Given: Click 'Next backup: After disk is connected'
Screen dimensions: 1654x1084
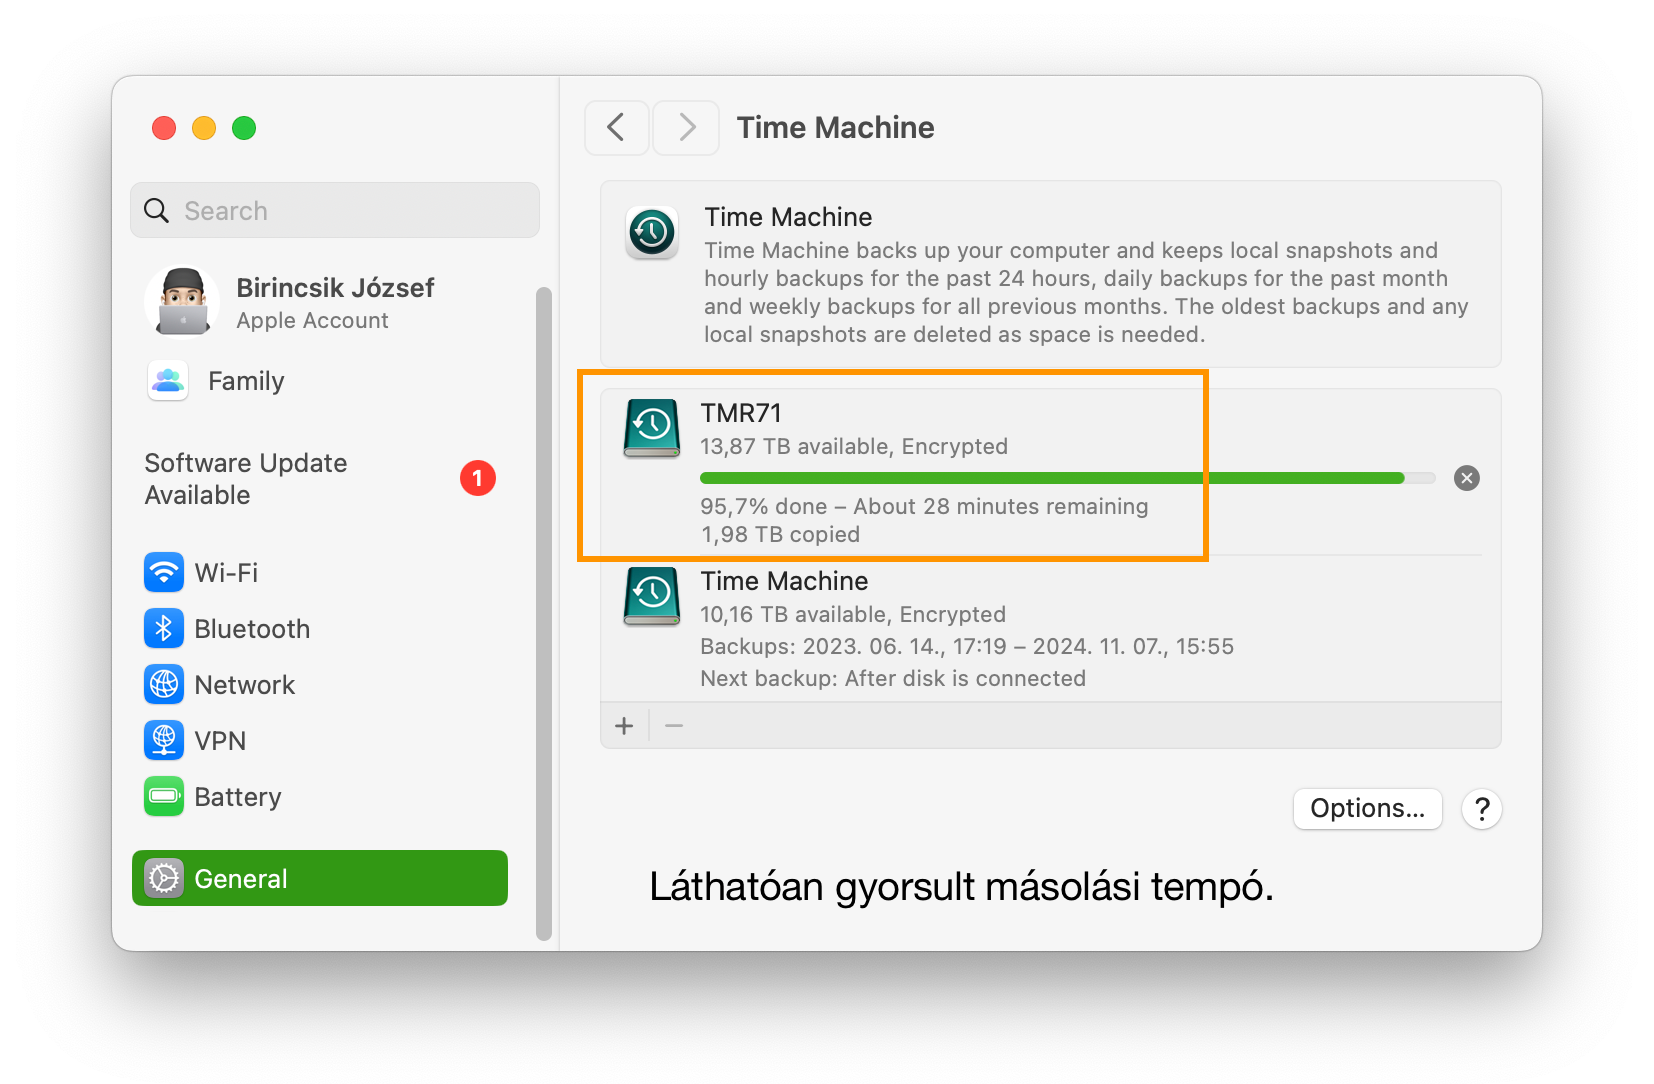Looking at the screenshot, I should coord(893,678).
